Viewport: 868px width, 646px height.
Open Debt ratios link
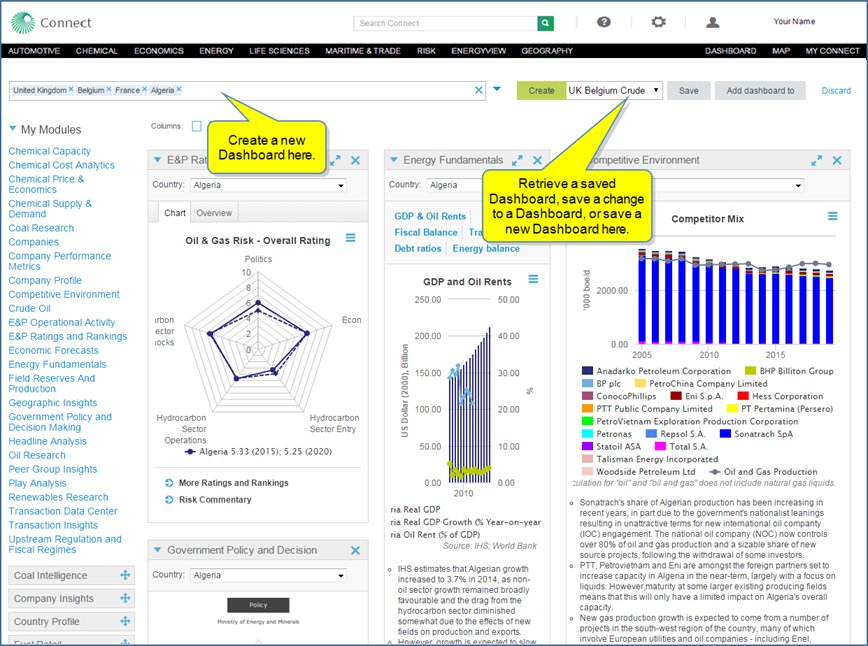pos(418,249)
